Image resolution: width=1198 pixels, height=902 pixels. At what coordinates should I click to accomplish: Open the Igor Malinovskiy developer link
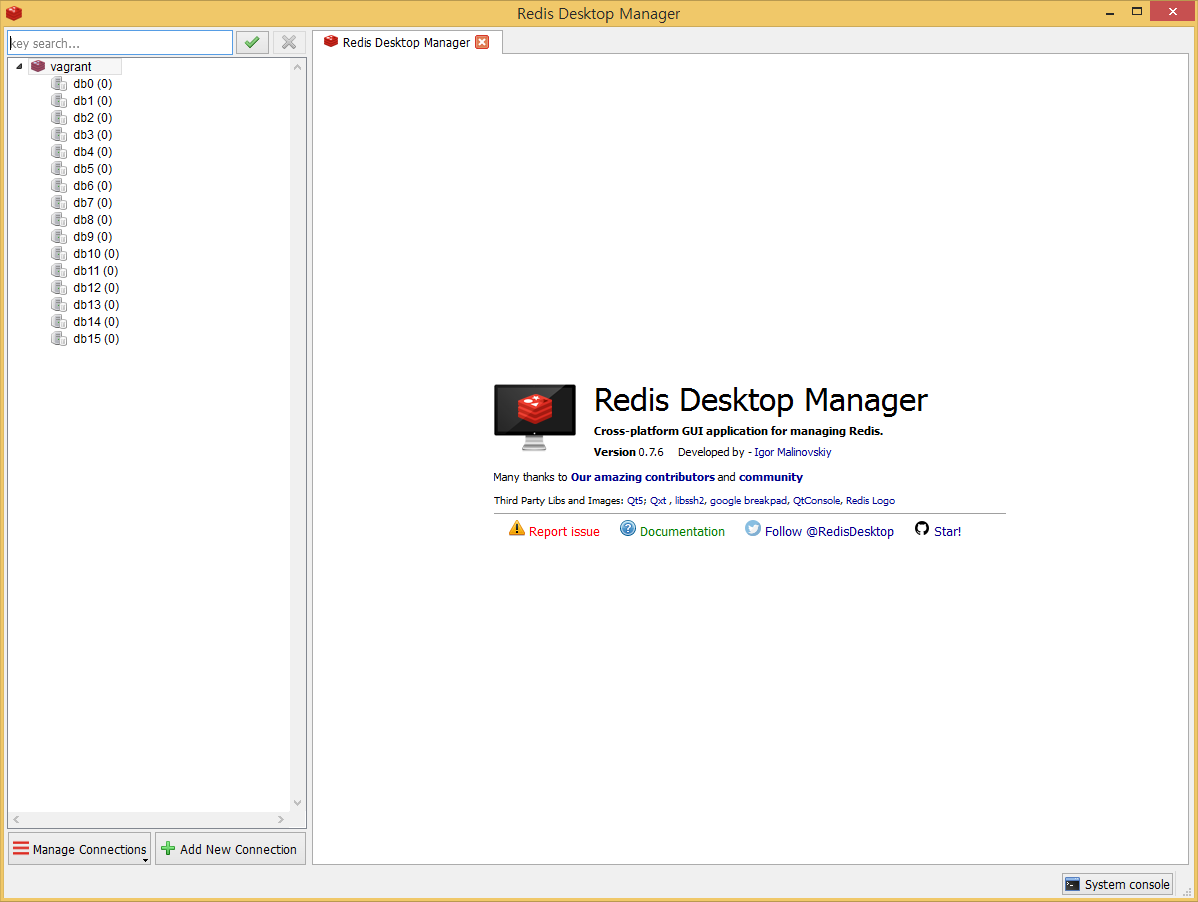click(x=792, y=452)
